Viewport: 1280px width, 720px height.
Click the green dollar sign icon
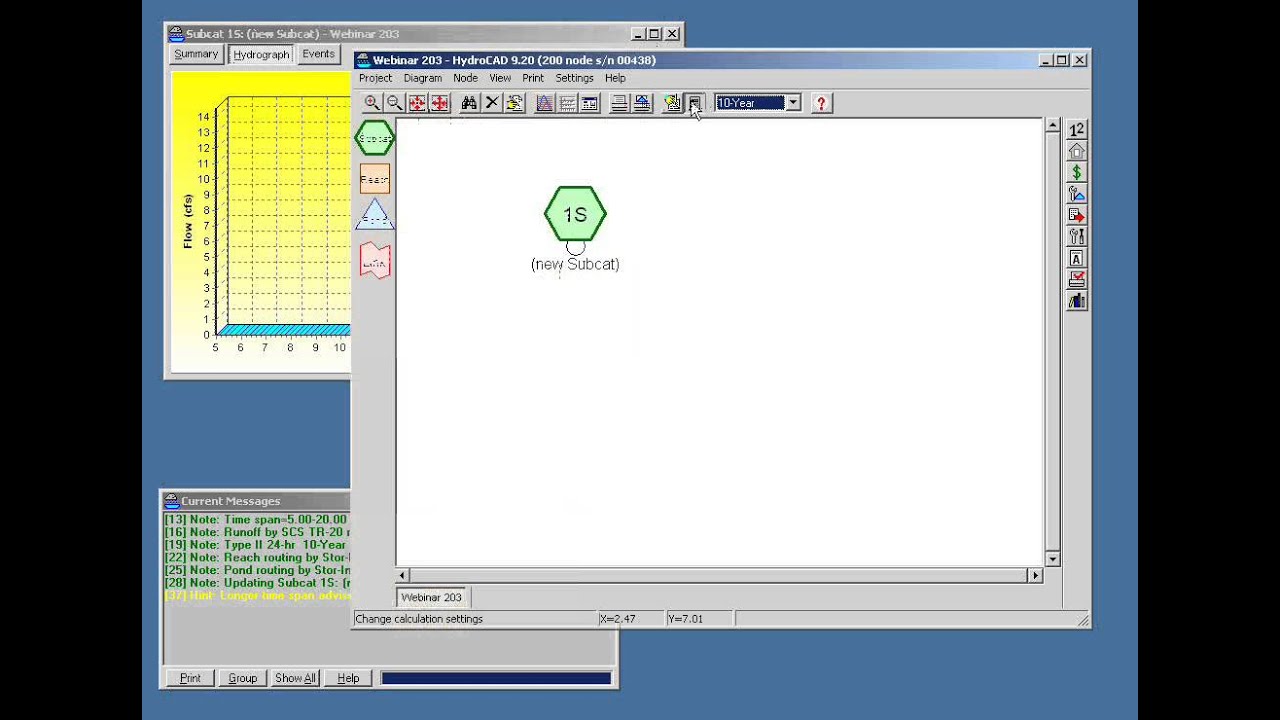point(1076,173)
